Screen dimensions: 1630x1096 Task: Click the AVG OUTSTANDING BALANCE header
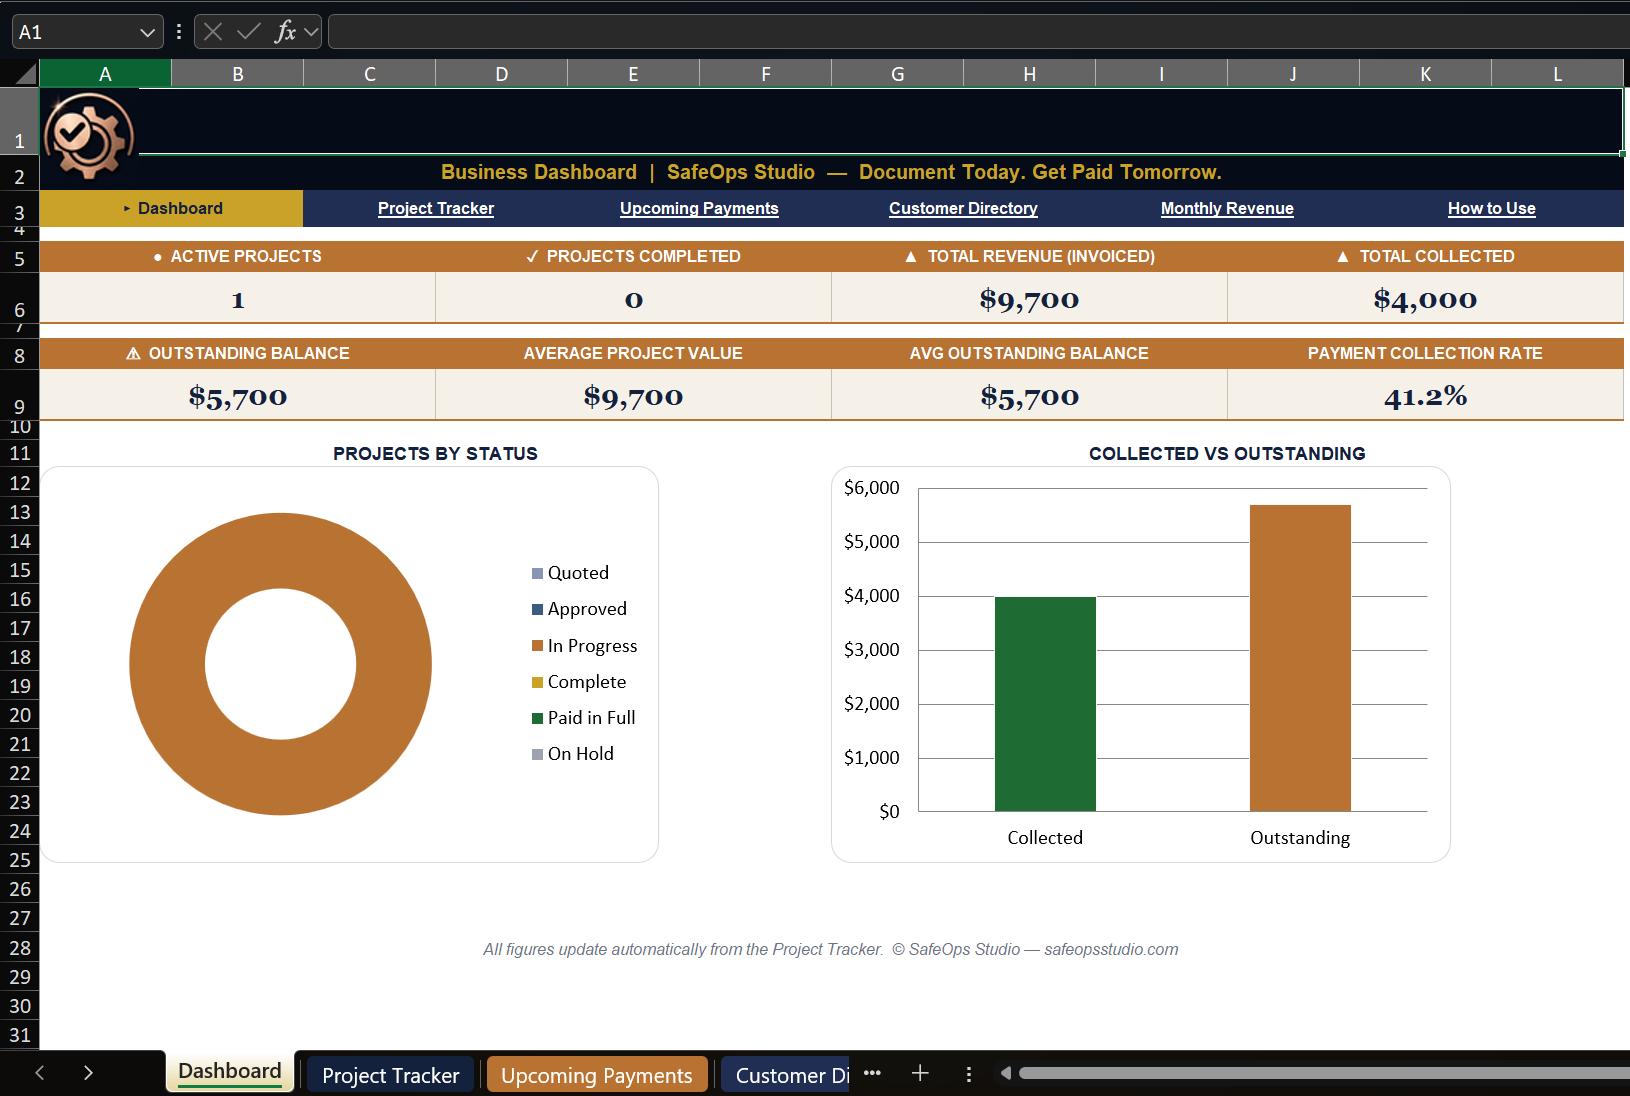(x=1029, y=353)
